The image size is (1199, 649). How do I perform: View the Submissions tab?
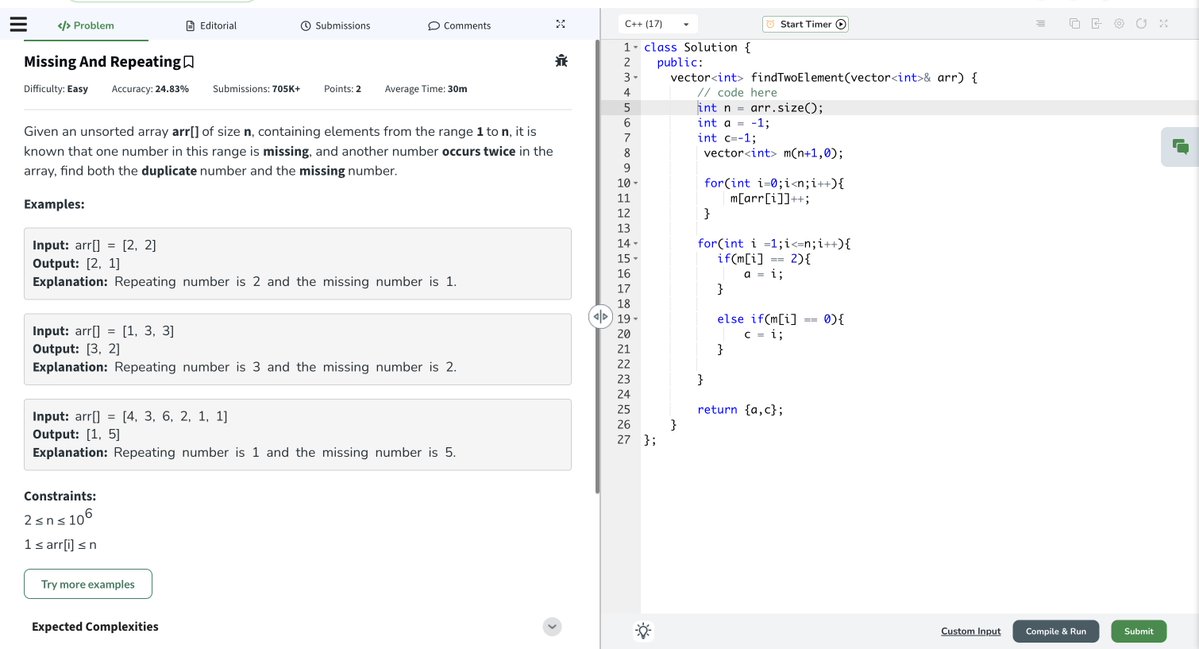pyautogui.click(x=335, y=25)
